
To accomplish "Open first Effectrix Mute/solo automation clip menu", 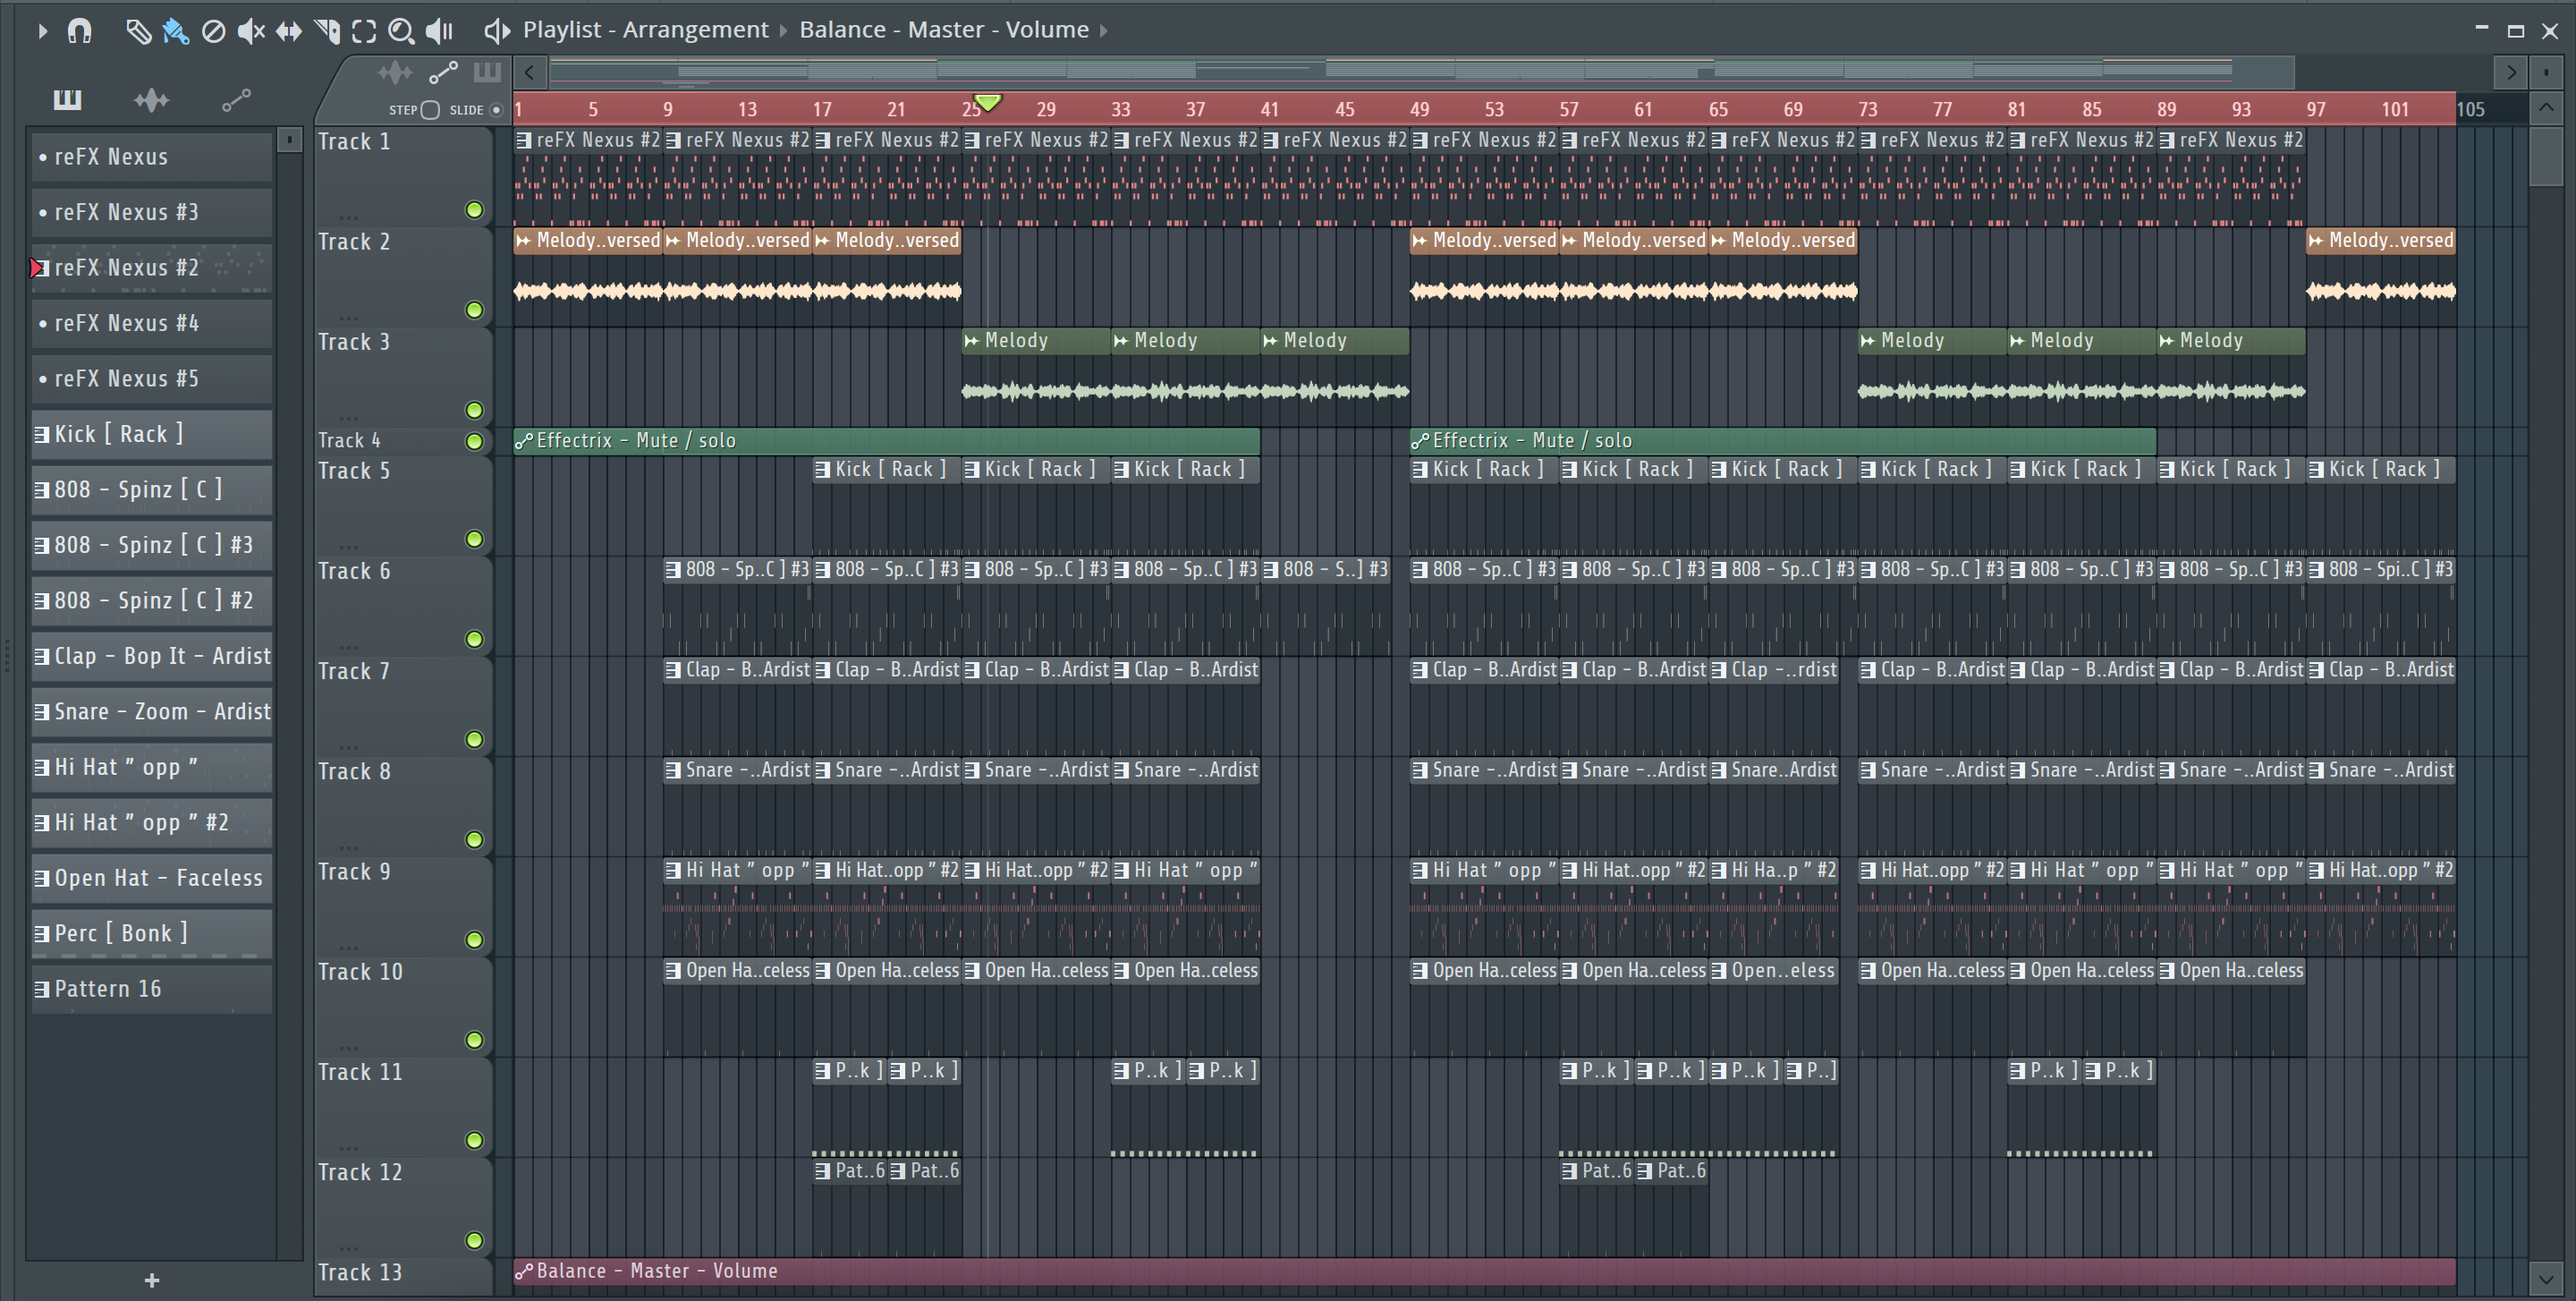I will click(524, 441).
